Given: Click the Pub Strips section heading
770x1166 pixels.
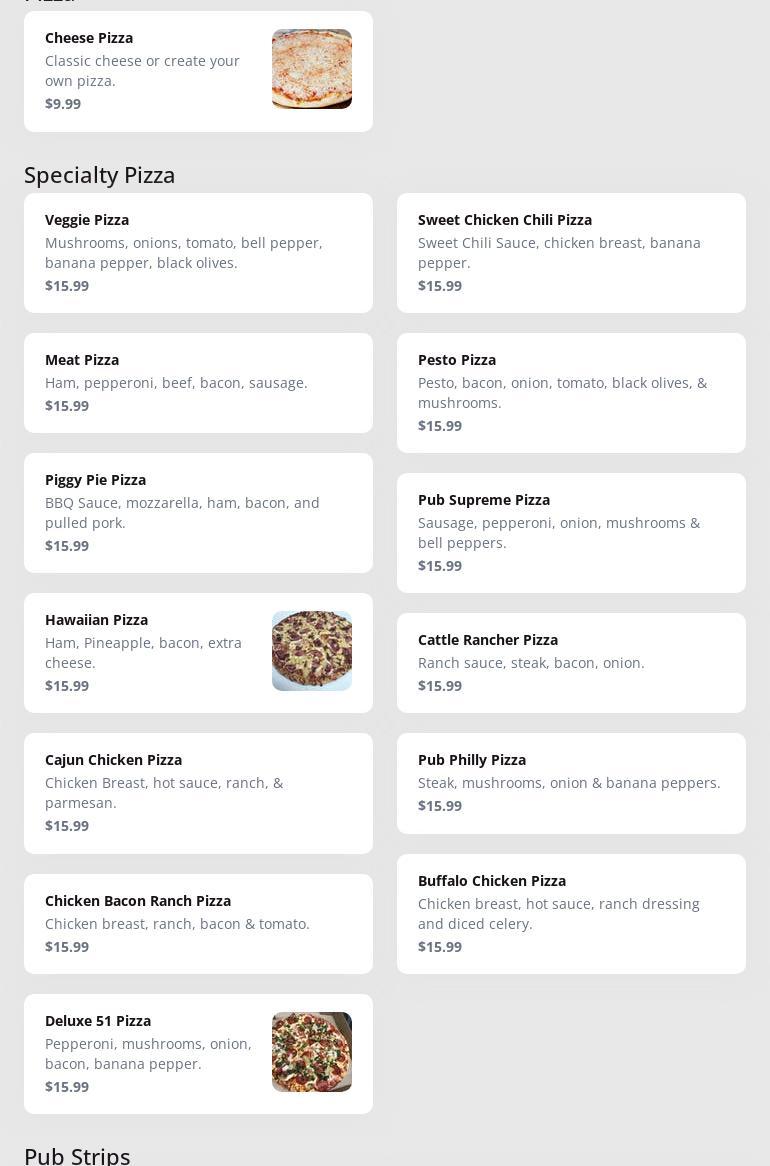Looking at the screenshot, I should pos(77,1155).
